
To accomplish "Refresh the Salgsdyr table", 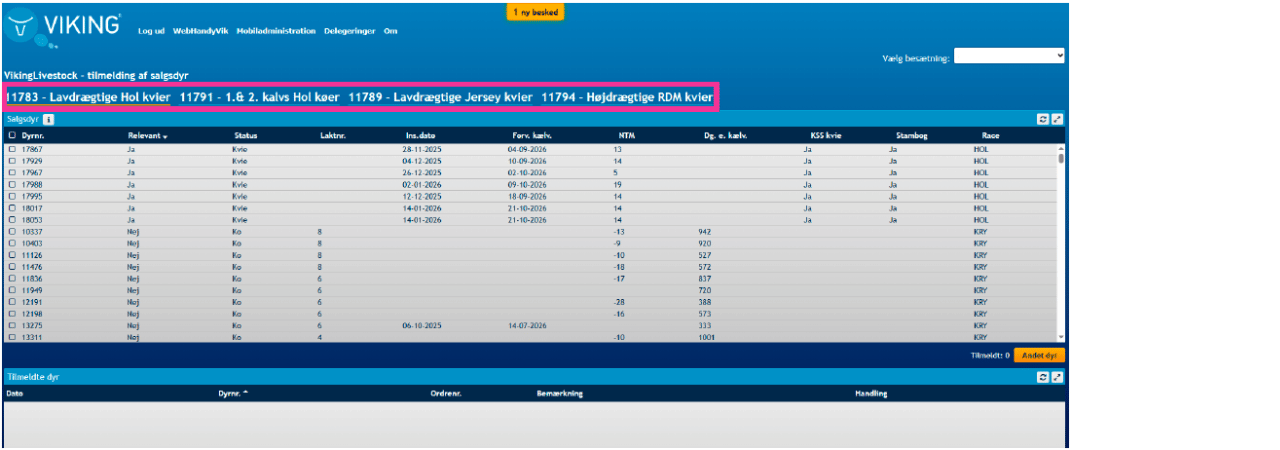I will point(1042,118).
